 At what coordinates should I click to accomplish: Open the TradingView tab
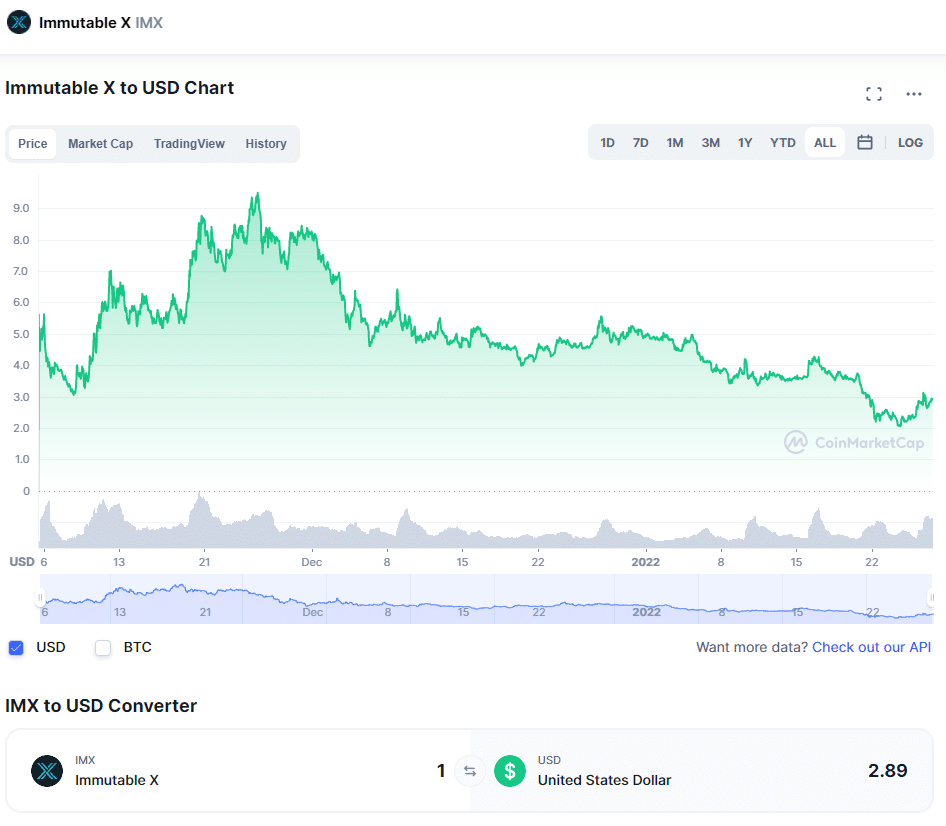click(189, 144)
